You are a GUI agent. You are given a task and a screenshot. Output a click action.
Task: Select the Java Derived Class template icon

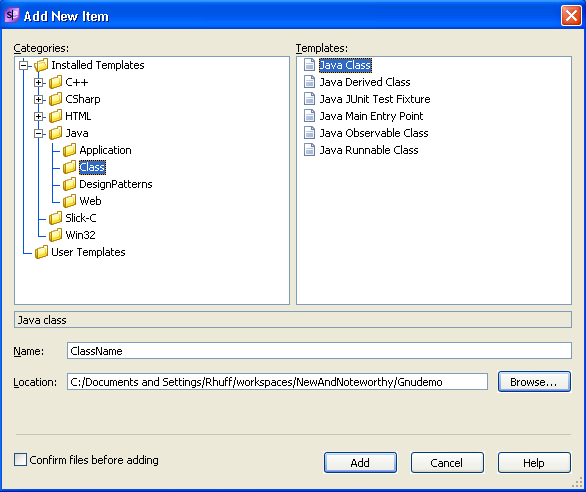tap(309, 82)
